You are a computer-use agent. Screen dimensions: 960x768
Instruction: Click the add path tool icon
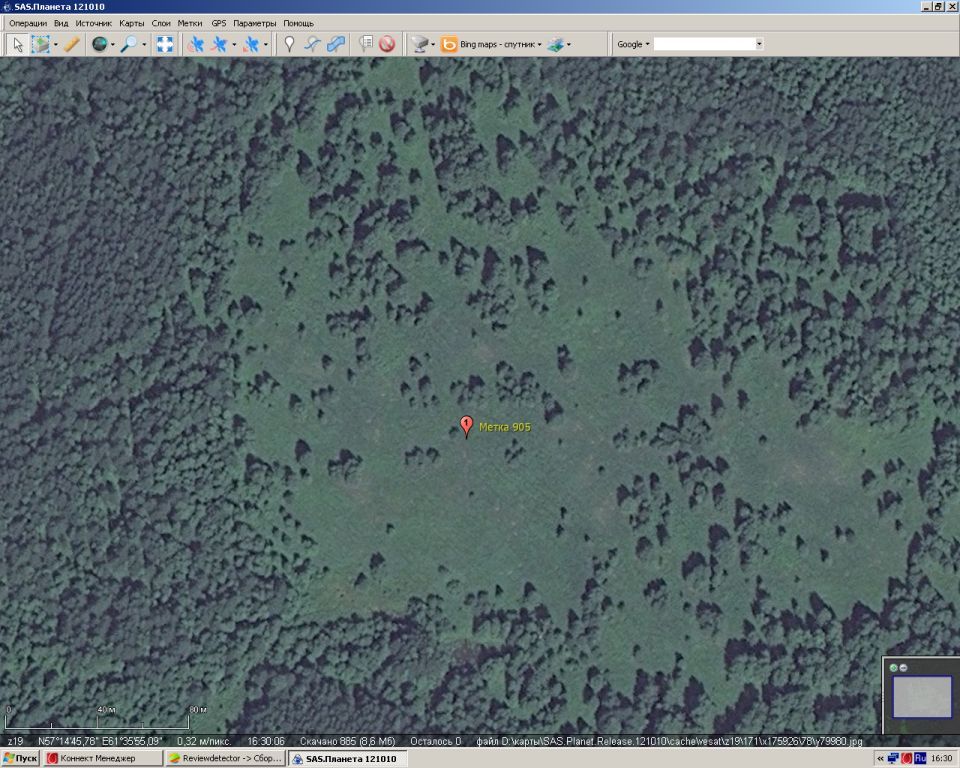pos(312,44)
